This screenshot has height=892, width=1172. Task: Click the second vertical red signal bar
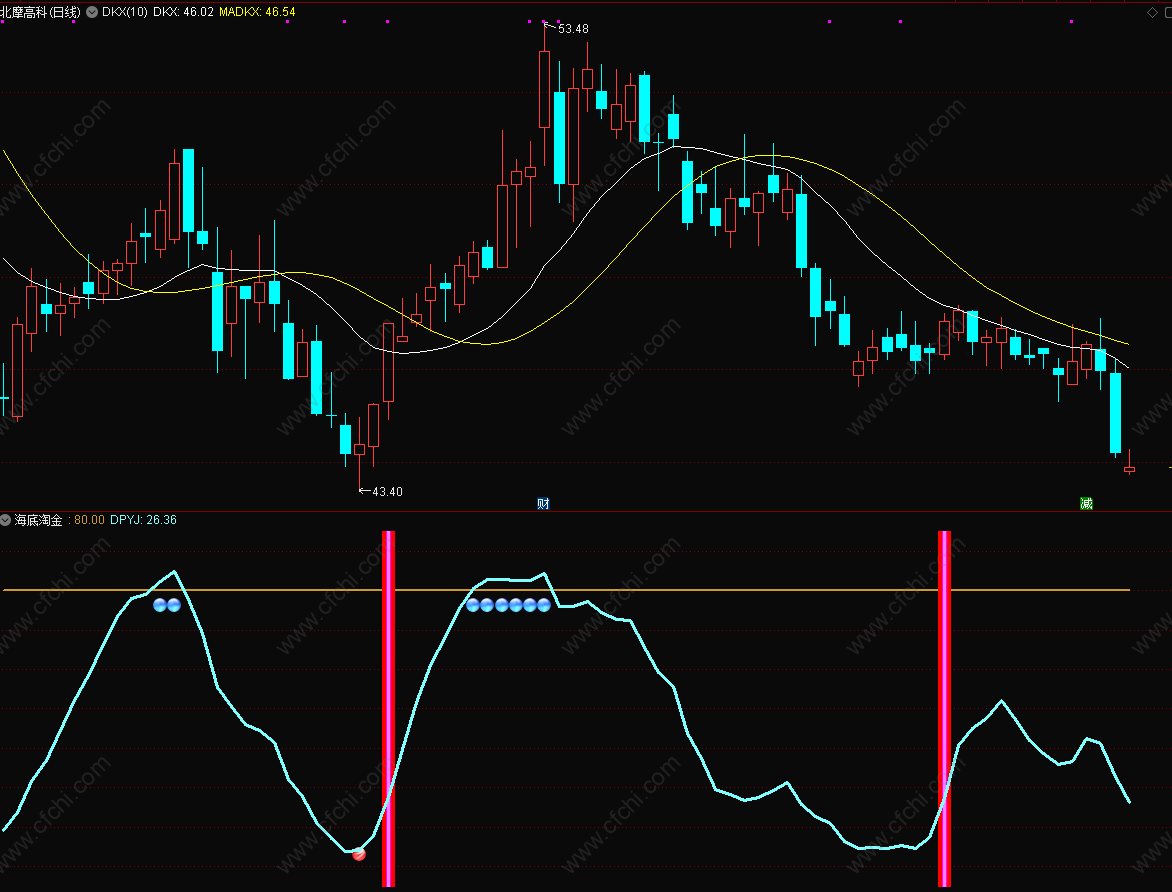pyautogui.click(x=944, y=709)
